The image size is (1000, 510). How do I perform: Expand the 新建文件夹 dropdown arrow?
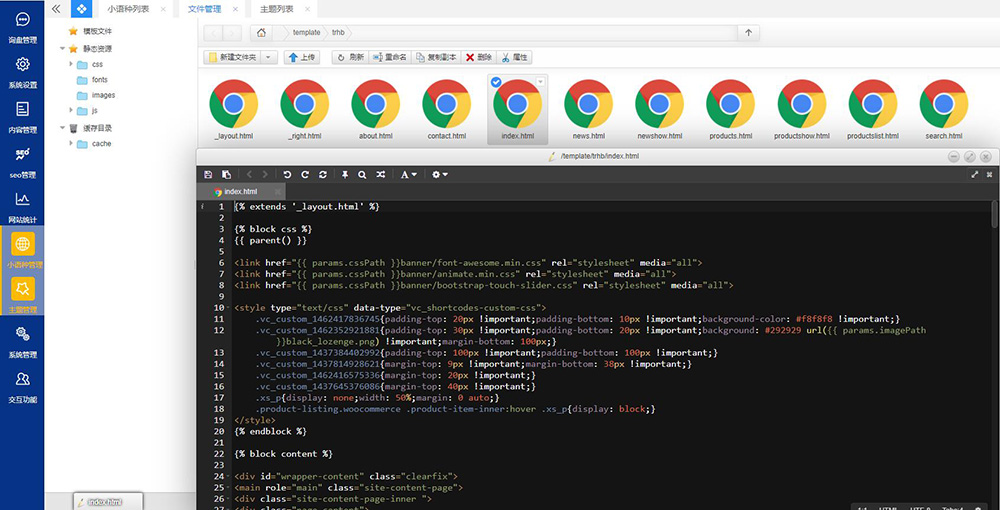[x=269, y=57]
